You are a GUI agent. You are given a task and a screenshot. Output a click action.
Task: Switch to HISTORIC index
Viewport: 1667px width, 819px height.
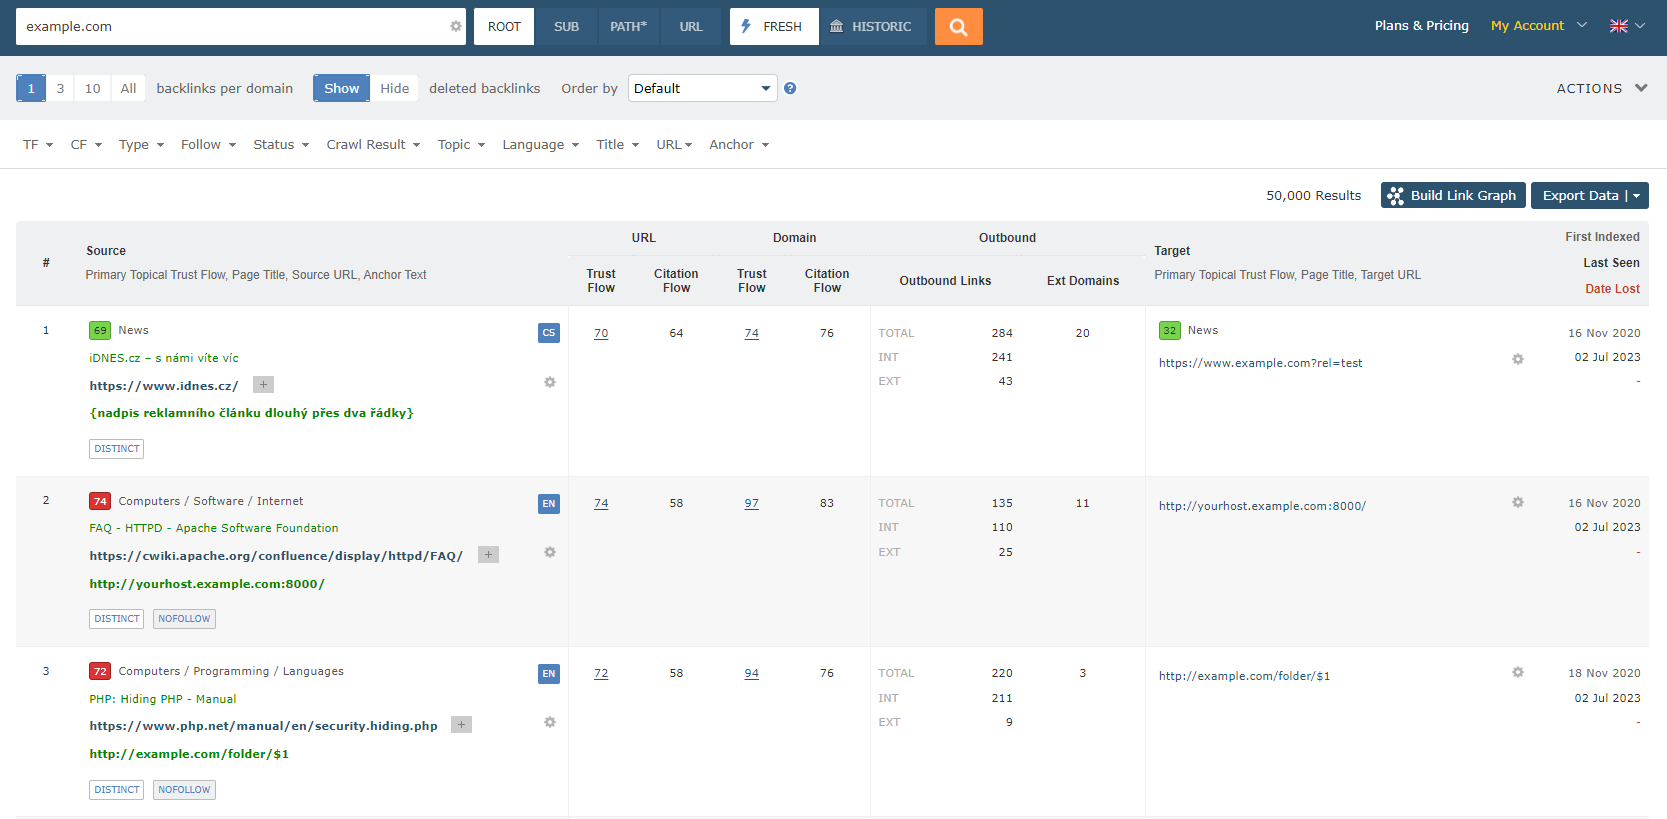click(x=870, y=27)
